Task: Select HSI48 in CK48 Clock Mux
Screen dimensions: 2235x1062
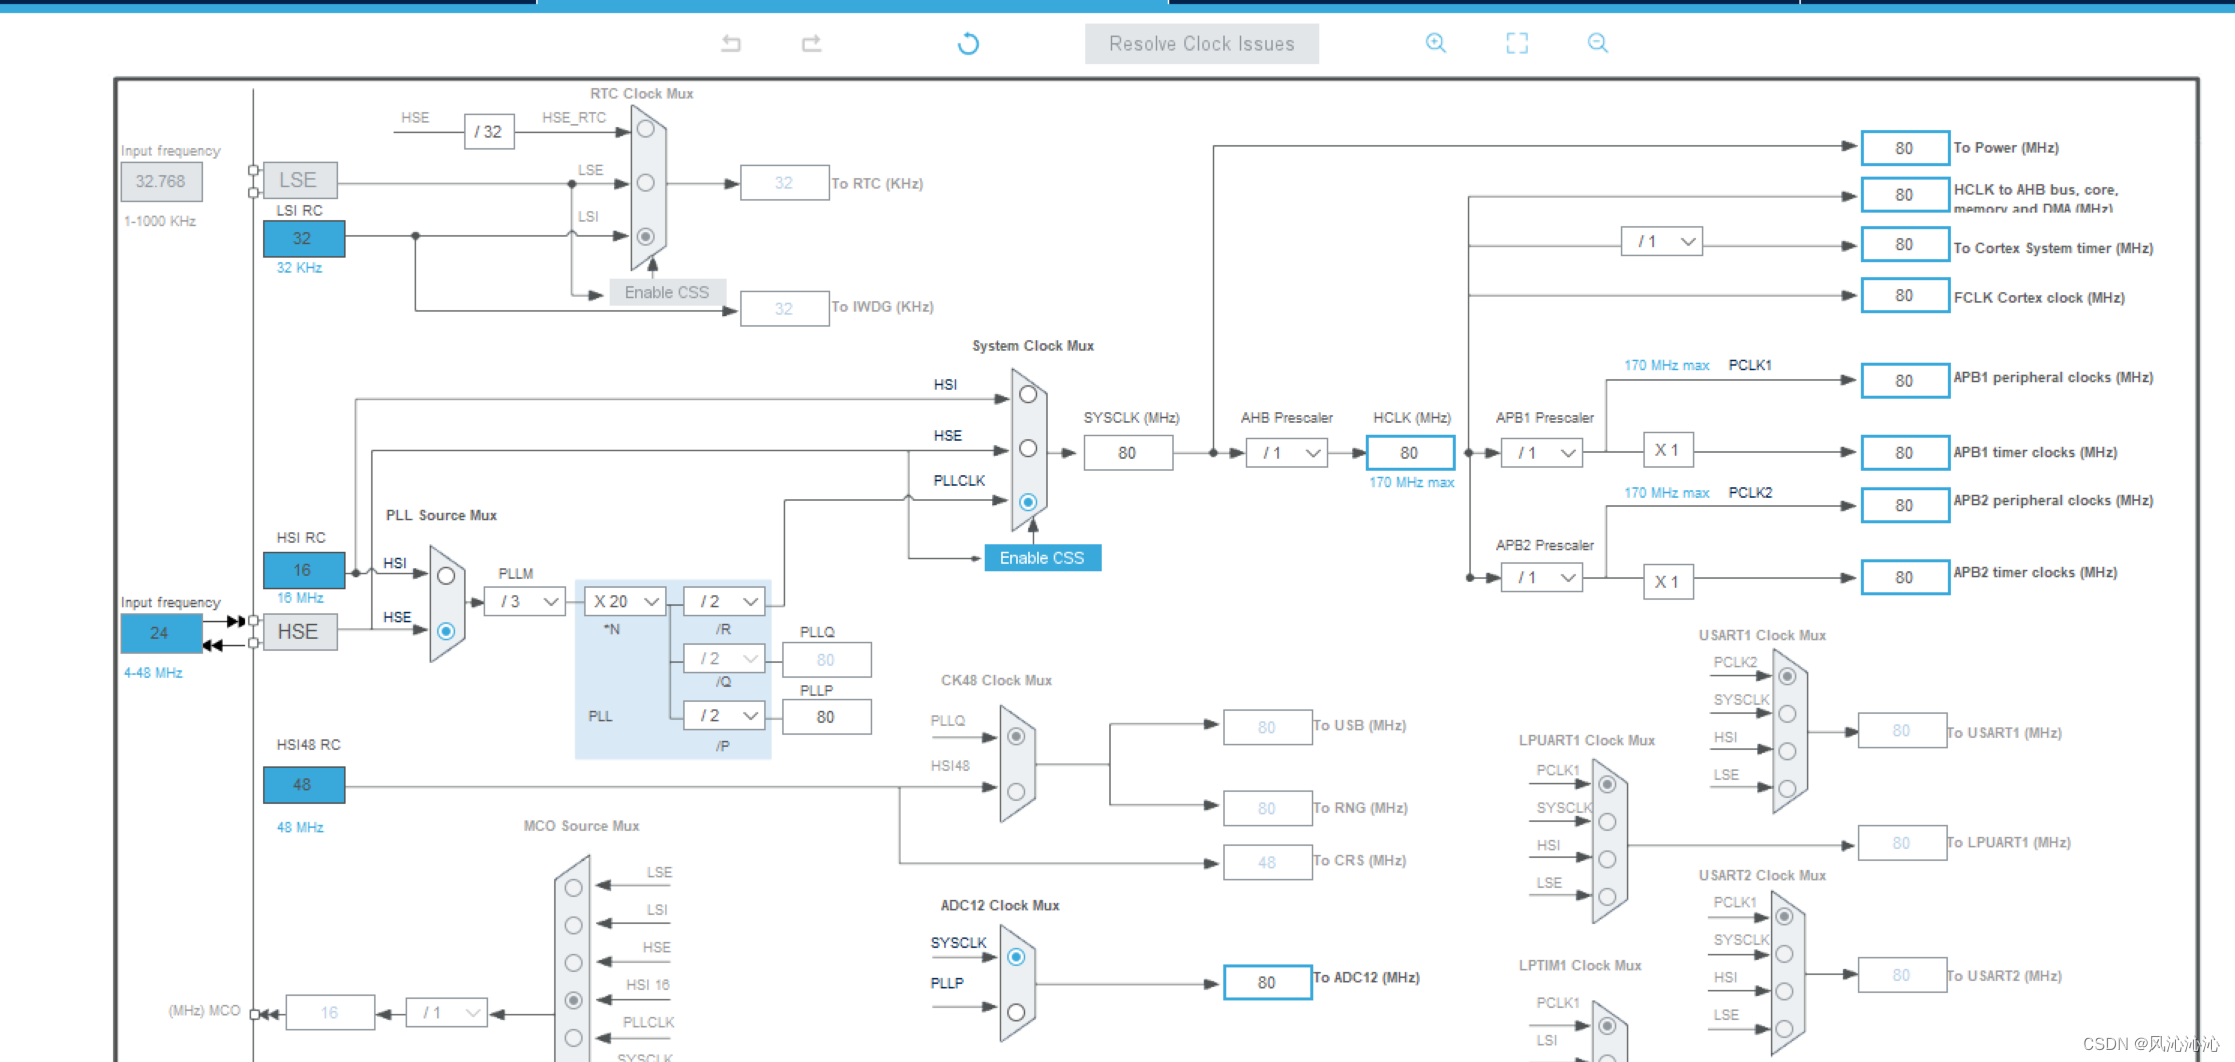Action: [x=1016, y=791]
